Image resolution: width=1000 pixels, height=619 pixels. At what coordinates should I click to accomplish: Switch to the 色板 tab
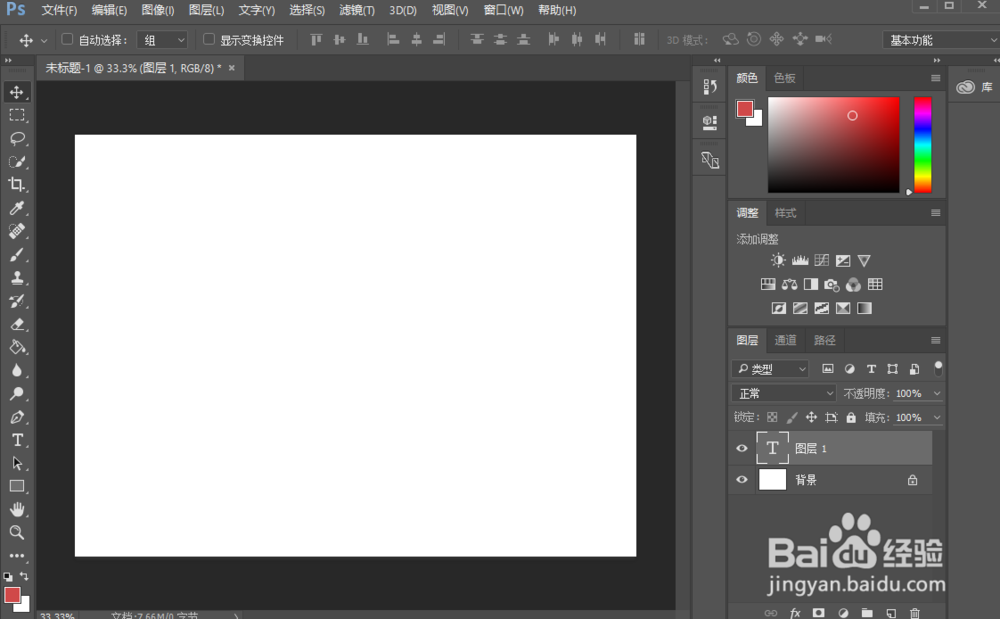coord(784,78)
